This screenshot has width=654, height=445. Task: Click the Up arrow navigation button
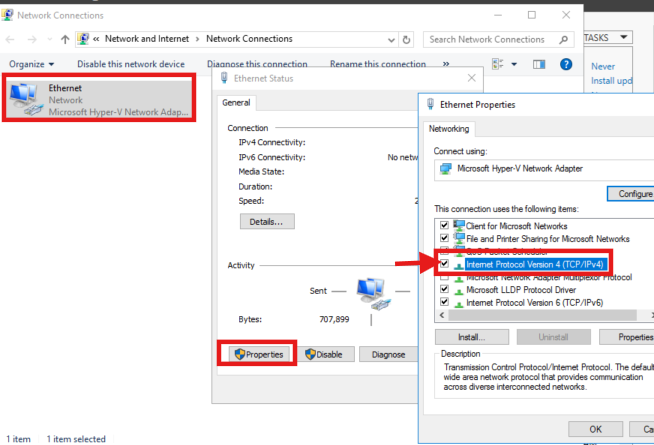pyautogui.click(x=65, y=39)
